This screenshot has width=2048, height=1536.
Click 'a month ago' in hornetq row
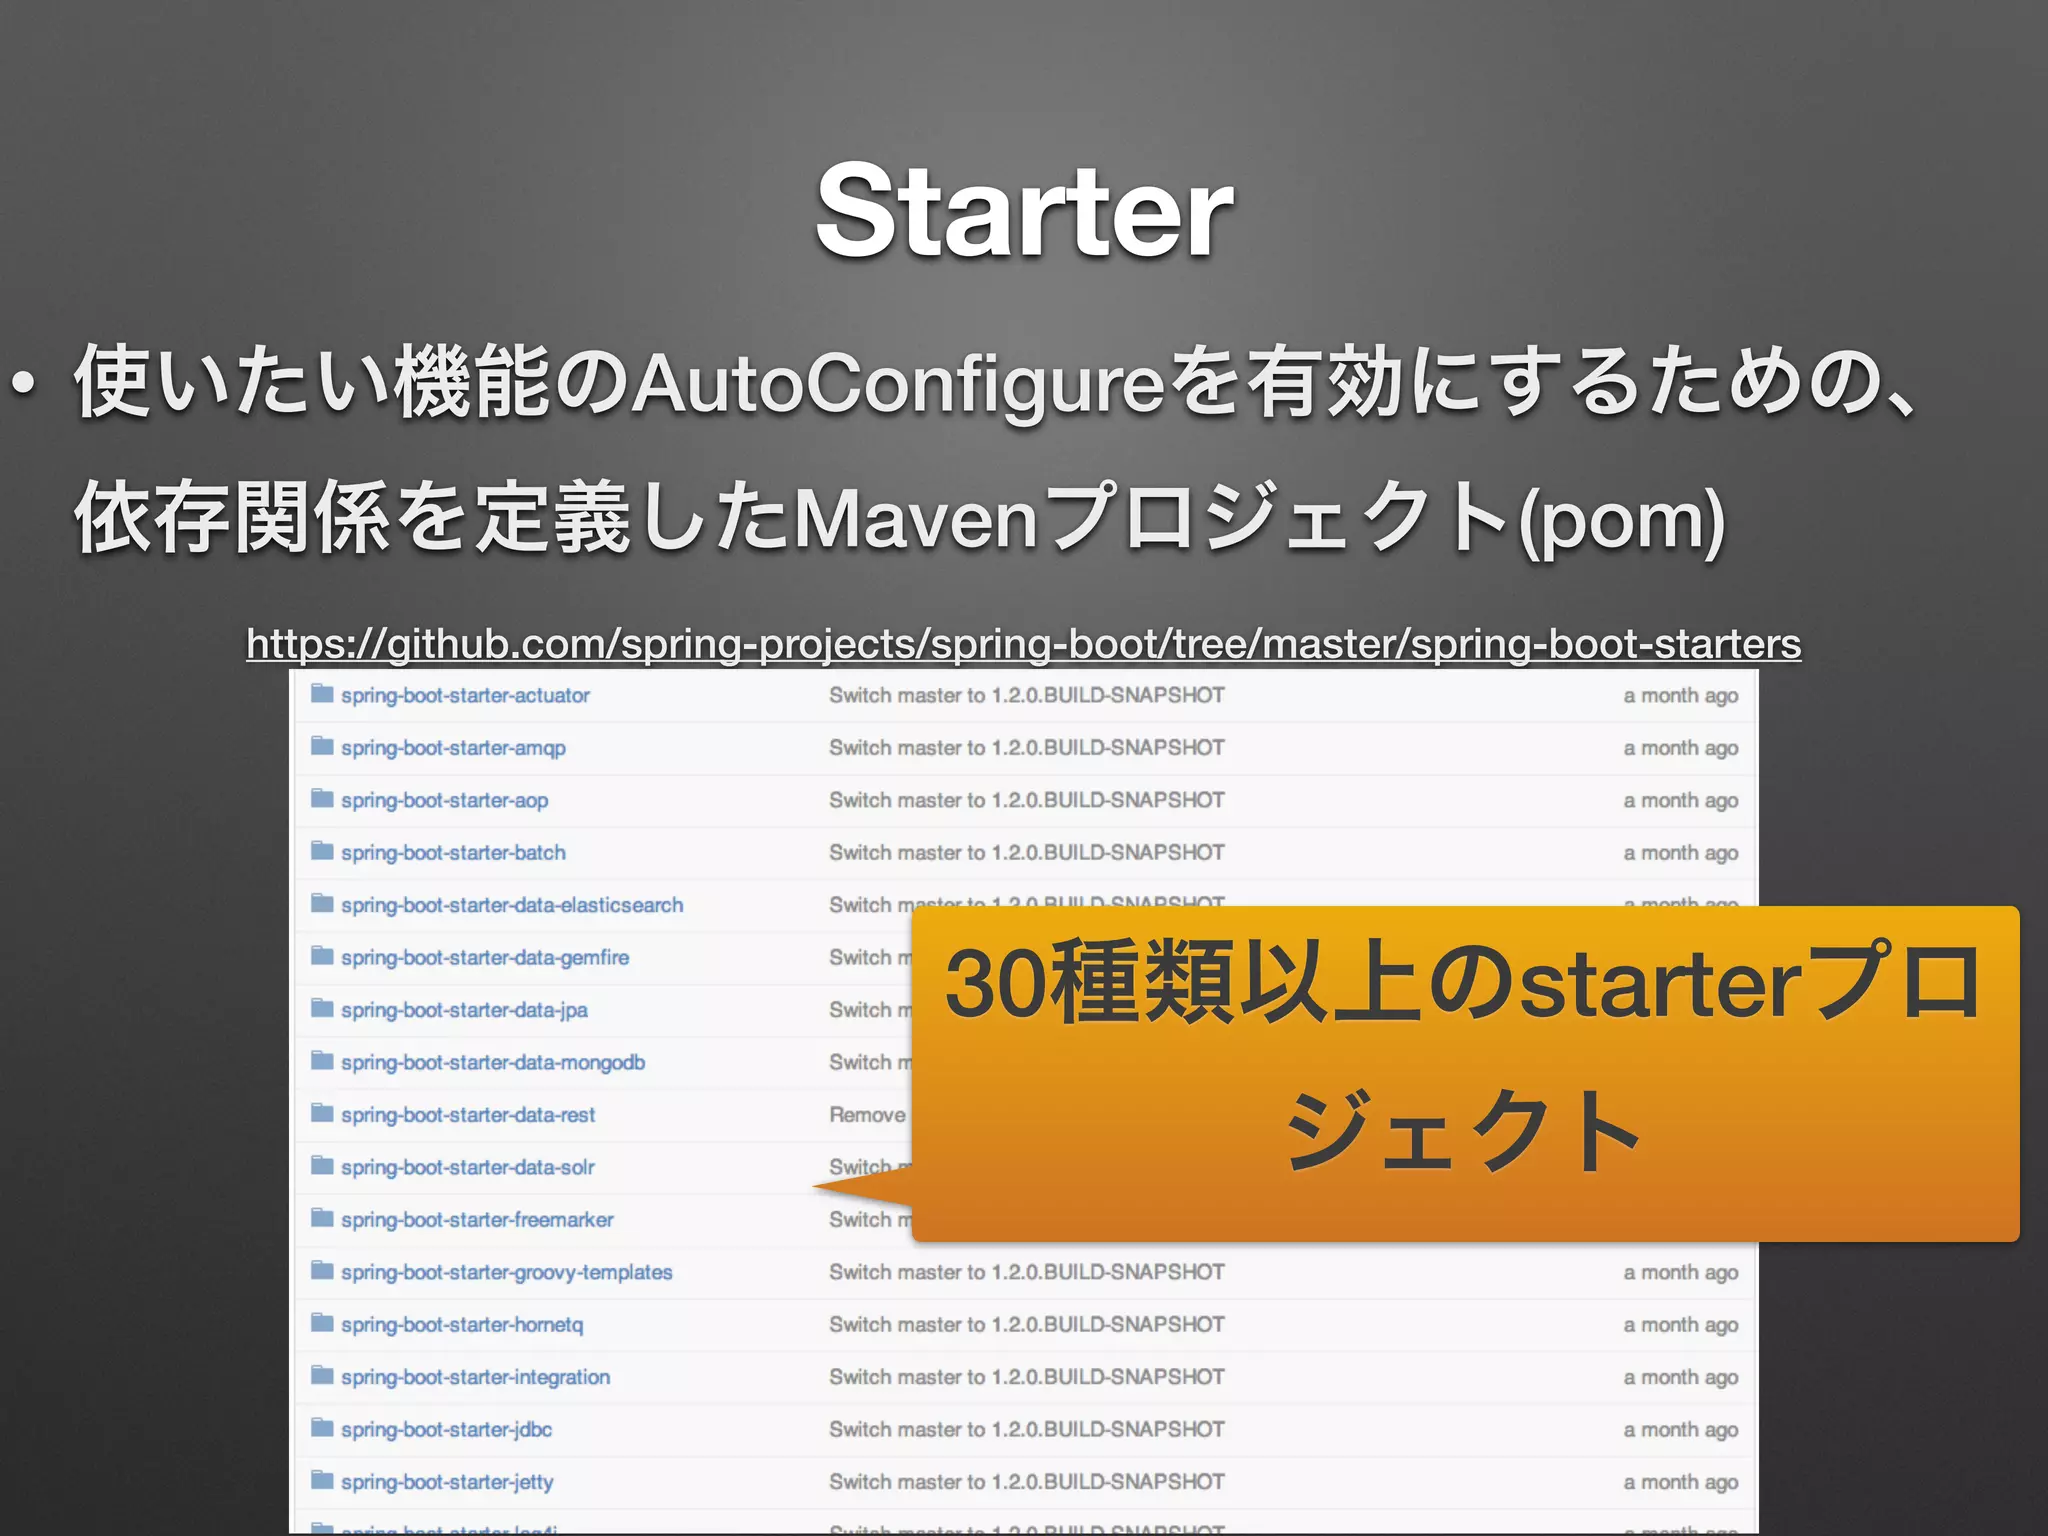click(1681, 1326)
